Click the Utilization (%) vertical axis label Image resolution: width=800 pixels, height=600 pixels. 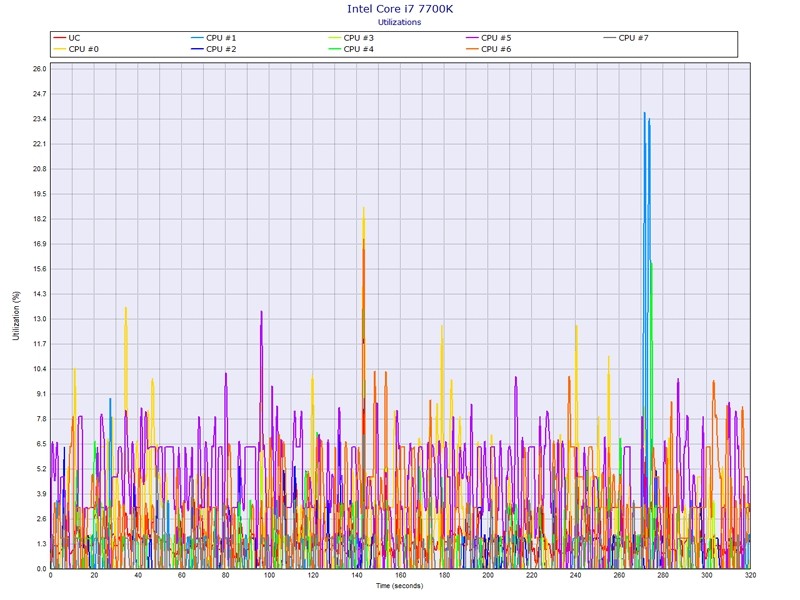point(15,317)
